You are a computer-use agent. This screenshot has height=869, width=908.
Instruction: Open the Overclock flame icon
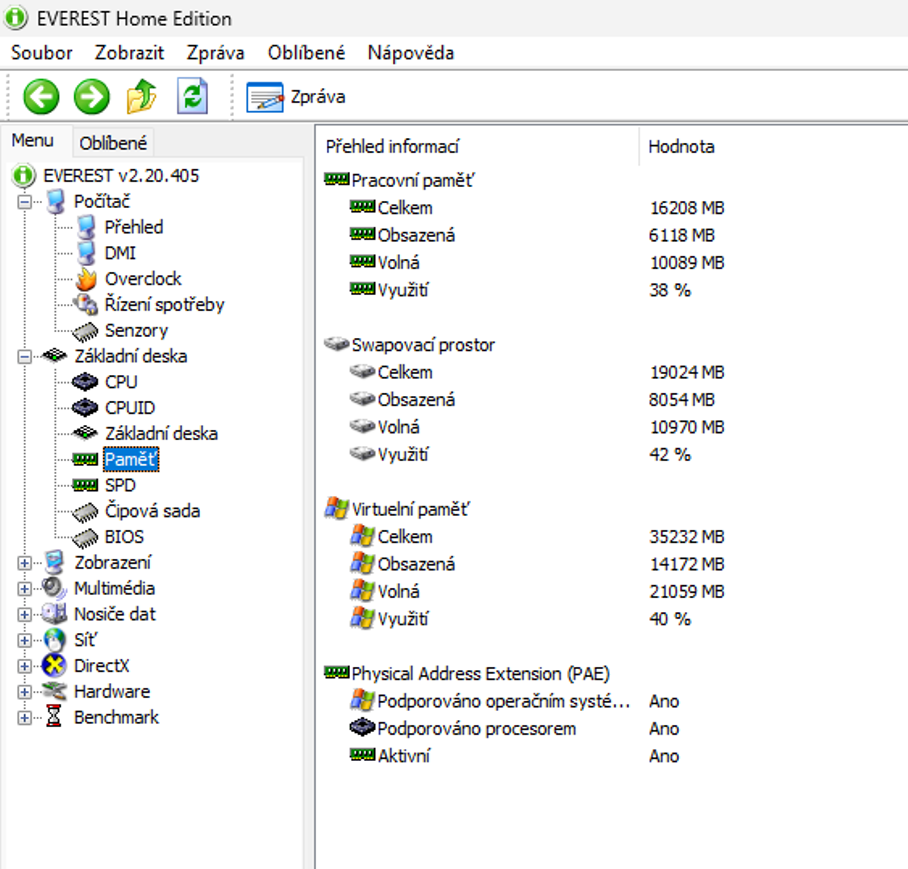point(85,278)
